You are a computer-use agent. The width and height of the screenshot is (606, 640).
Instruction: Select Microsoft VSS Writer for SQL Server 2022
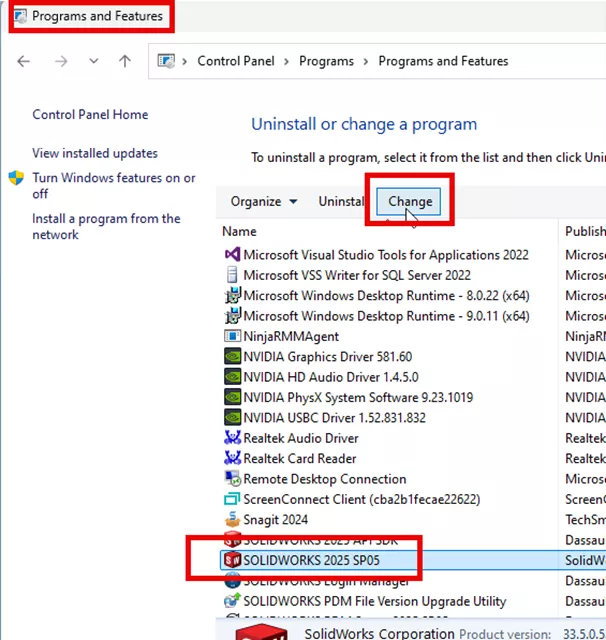tap(357, 276)
